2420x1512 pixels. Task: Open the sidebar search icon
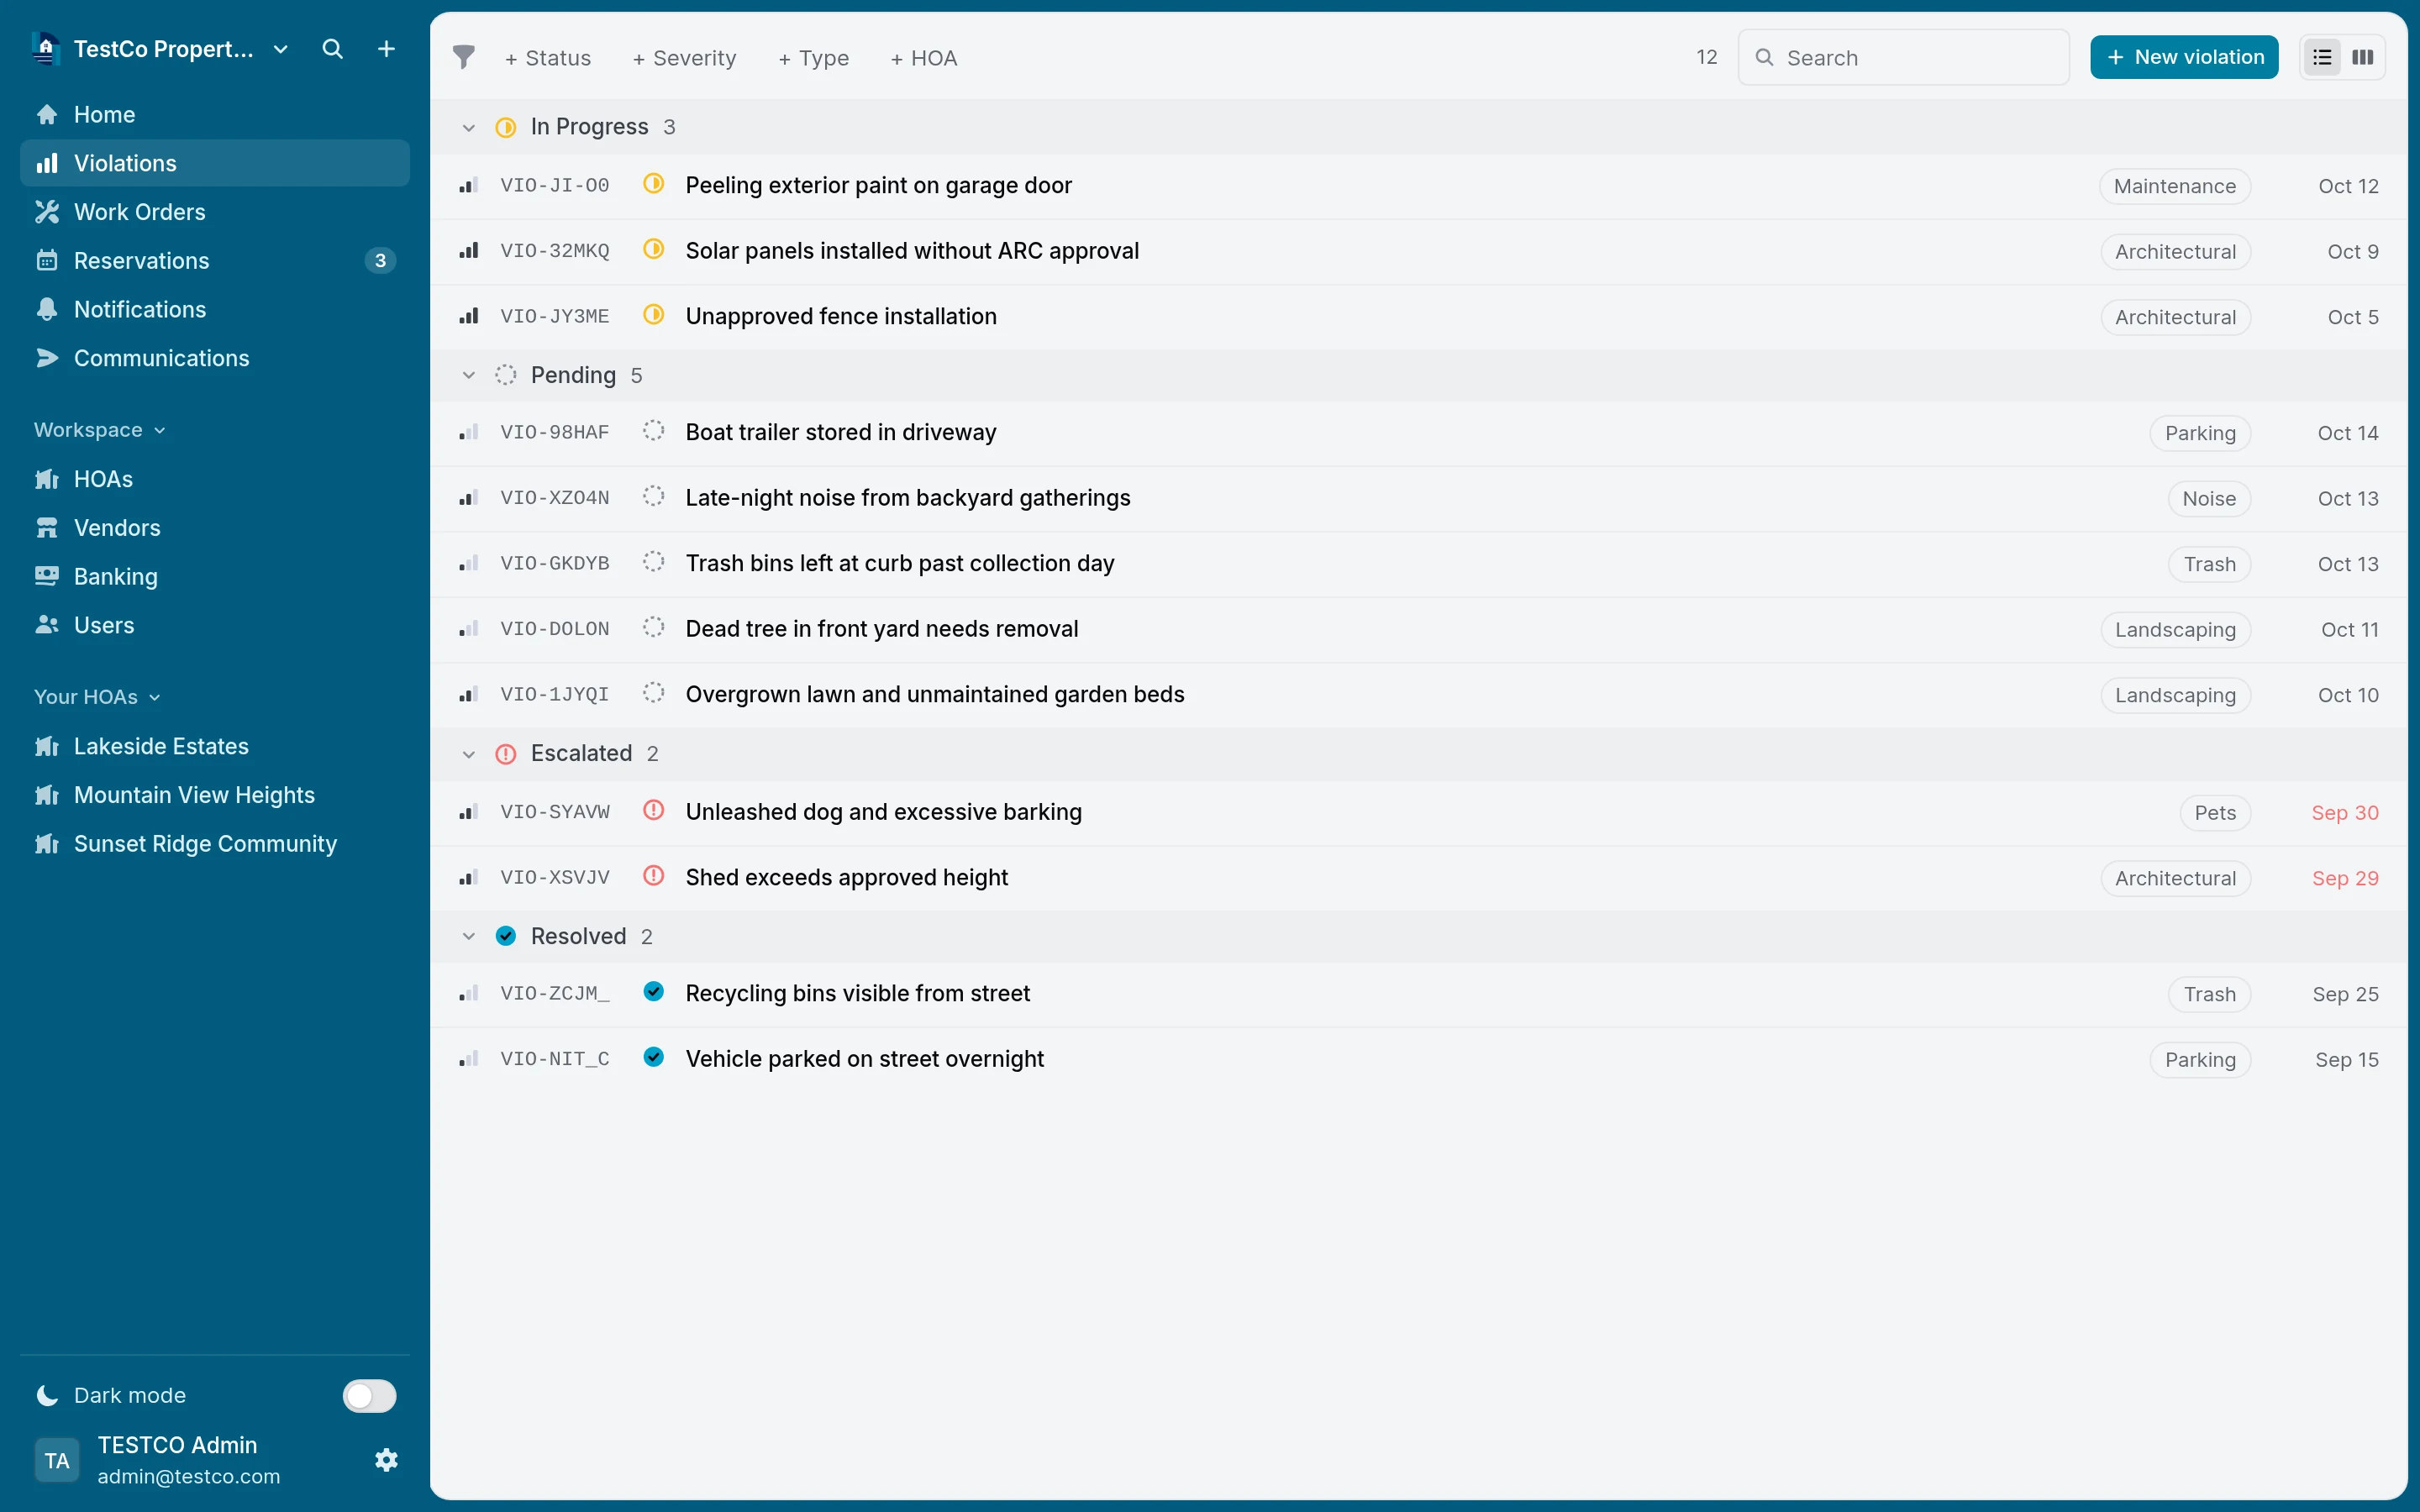tap(333, 49)
